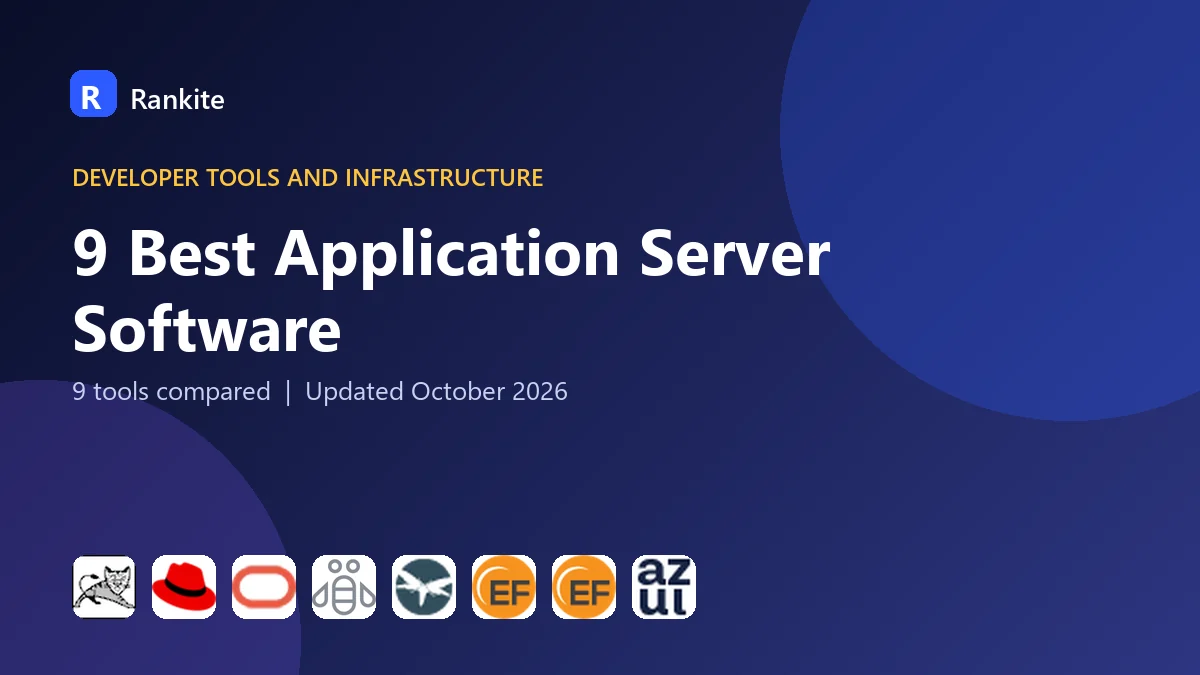
Task: Click the Rankite brand name
Action: click(x=177, y=99)
